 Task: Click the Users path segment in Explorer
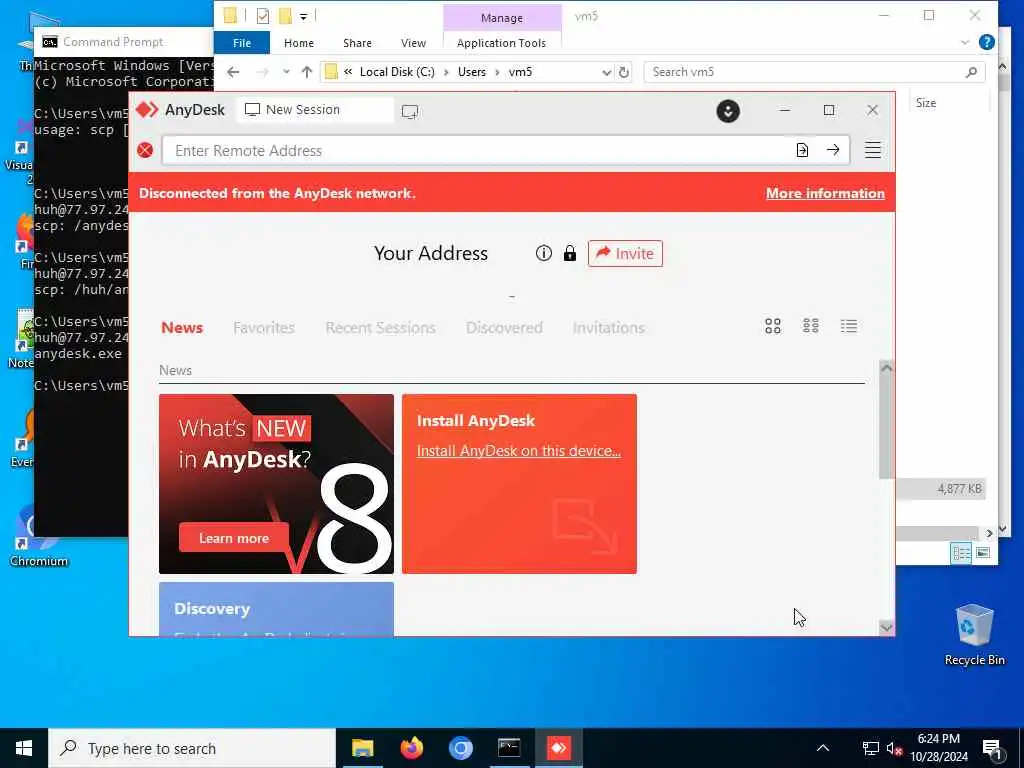(x=472, y=72)
